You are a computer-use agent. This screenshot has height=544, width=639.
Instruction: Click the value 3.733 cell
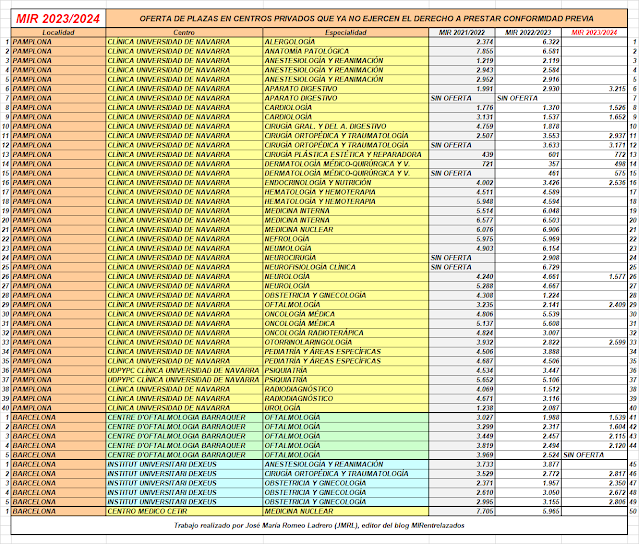pos(462,464)
